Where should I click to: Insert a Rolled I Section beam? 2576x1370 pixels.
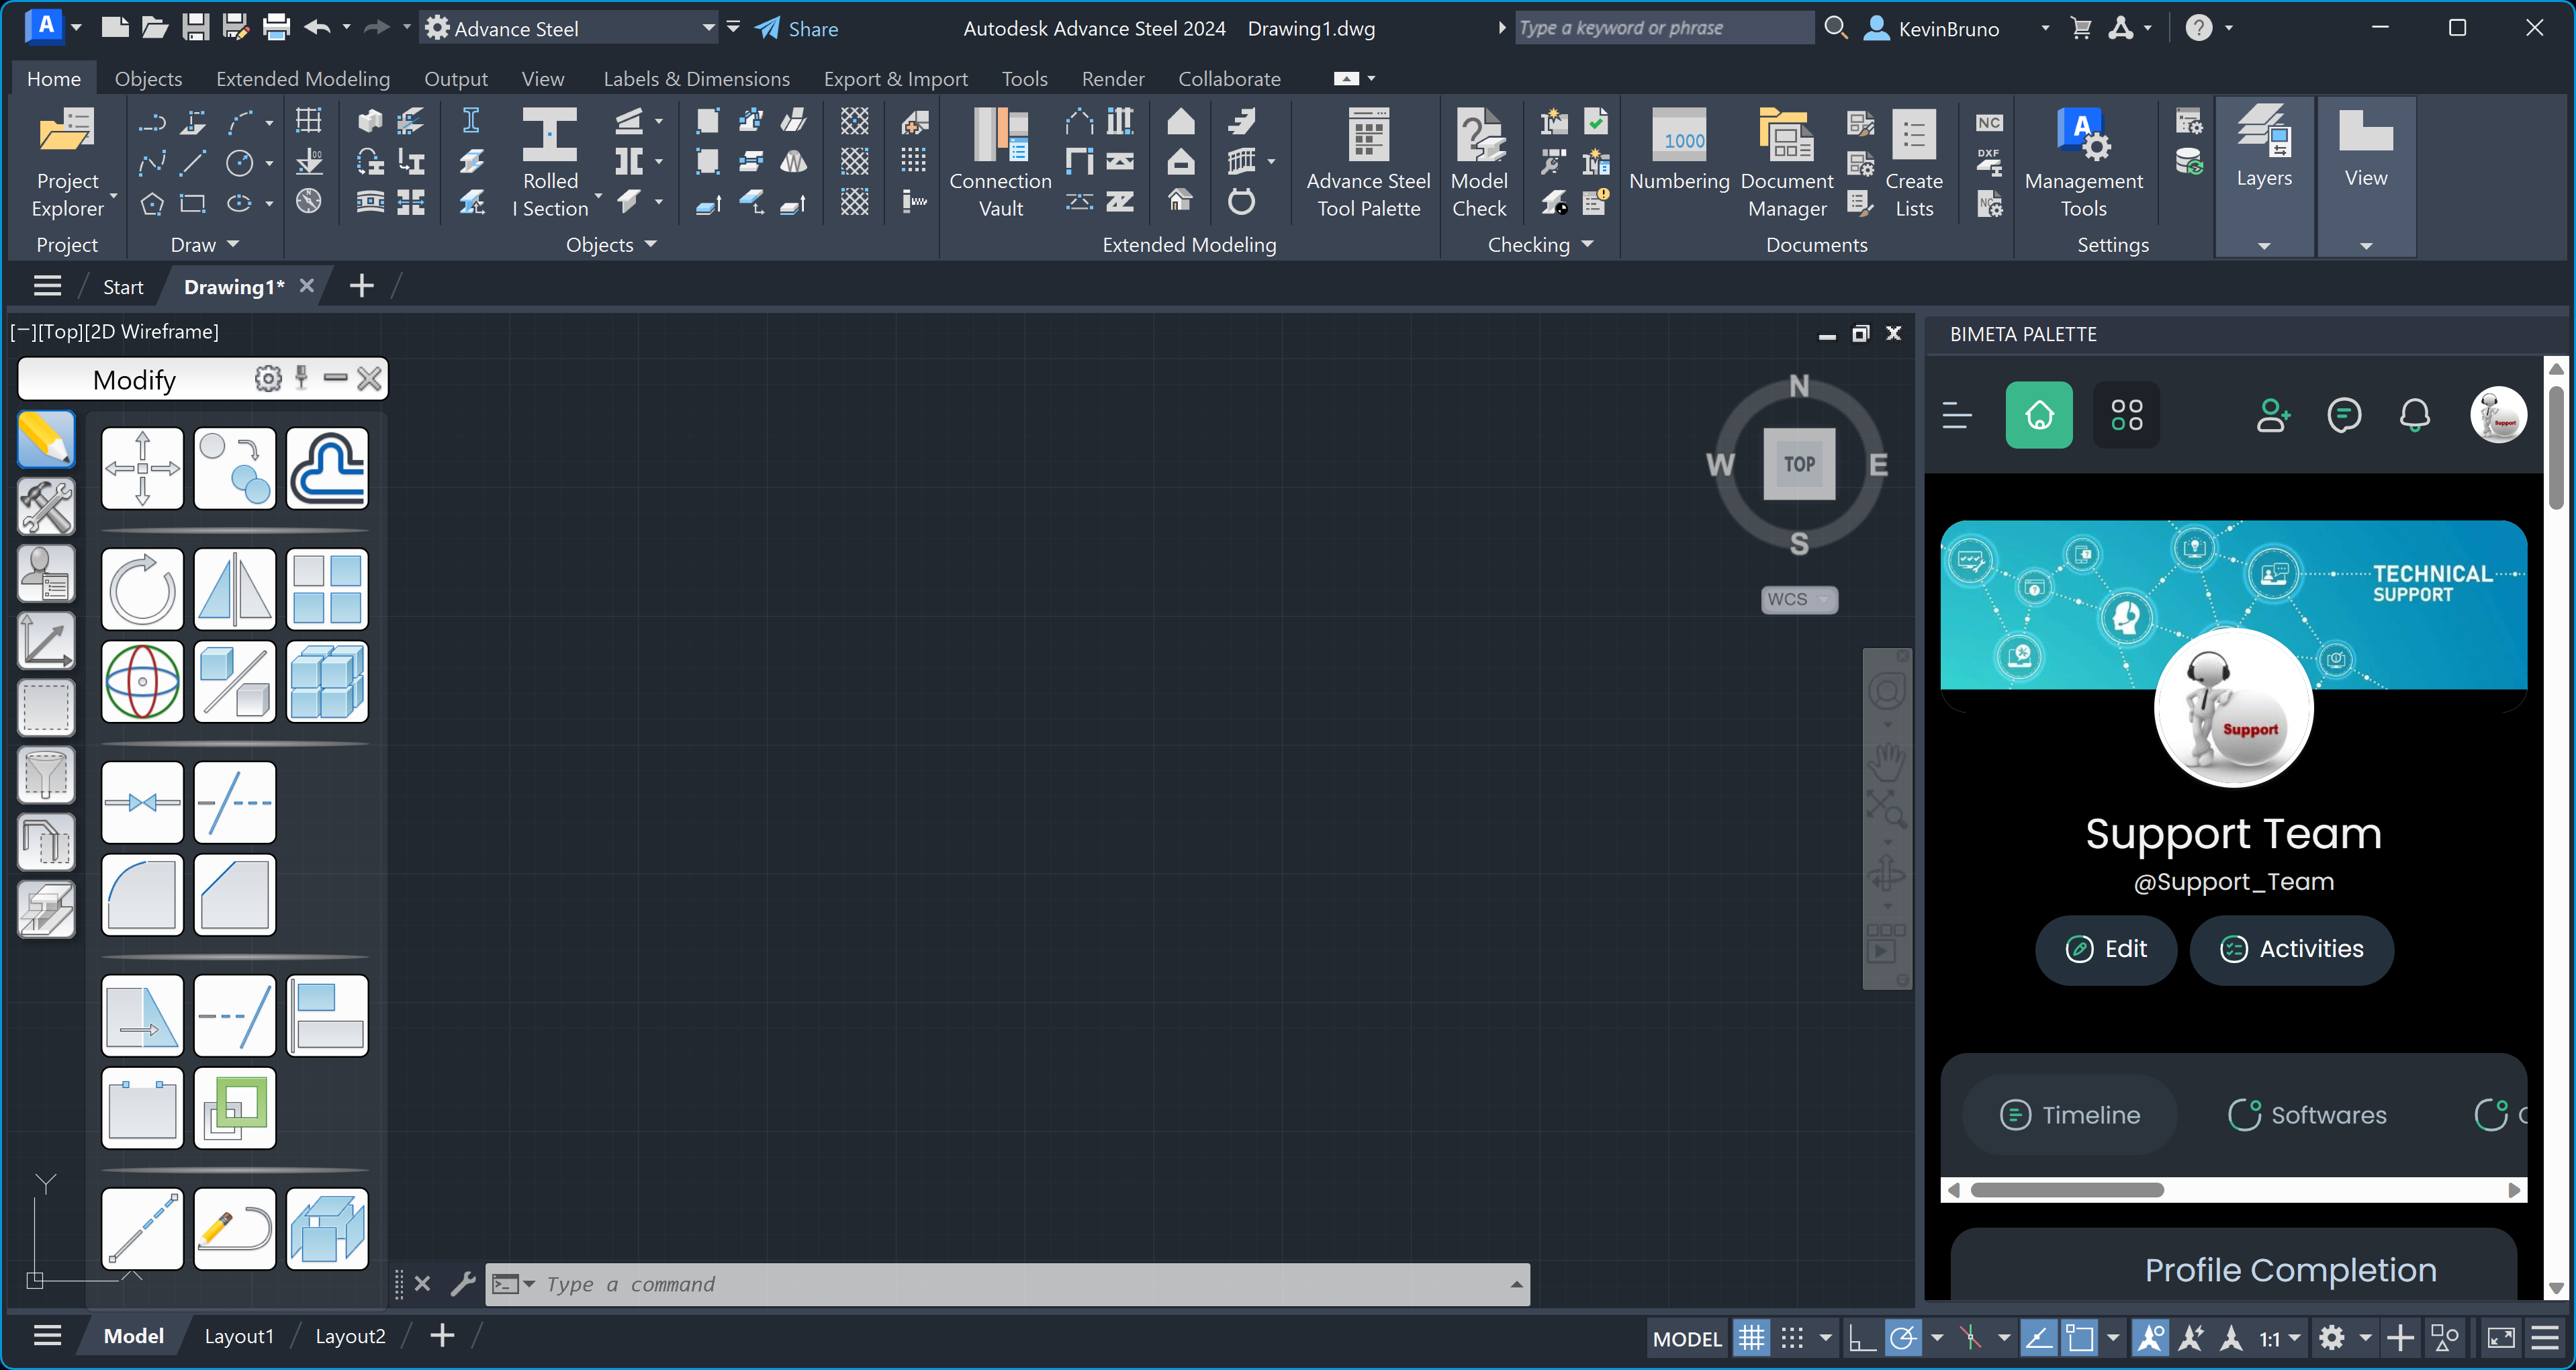coord(551,163)
